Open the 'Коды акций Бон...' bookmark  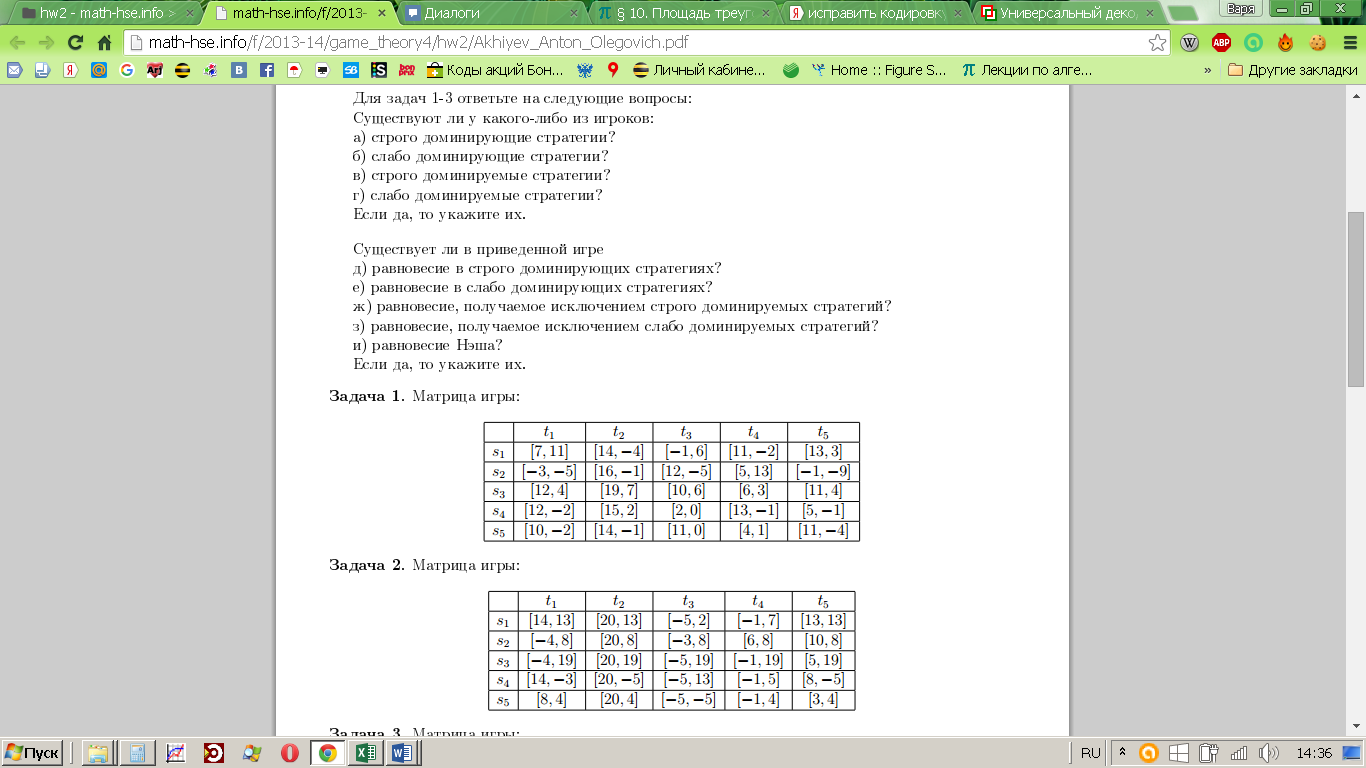[x=496, y=70]
